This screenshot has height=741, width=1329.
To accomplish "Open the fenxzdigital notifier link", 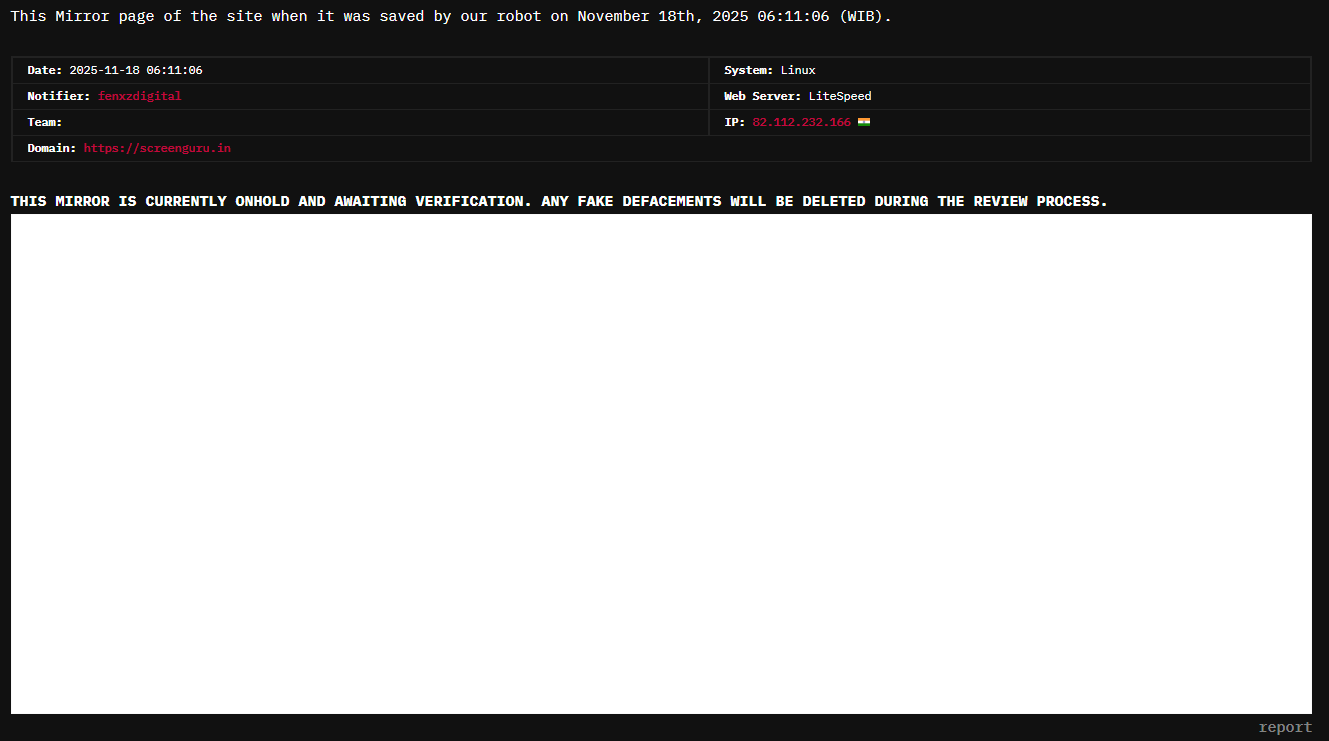I will [x=139, y=96].
